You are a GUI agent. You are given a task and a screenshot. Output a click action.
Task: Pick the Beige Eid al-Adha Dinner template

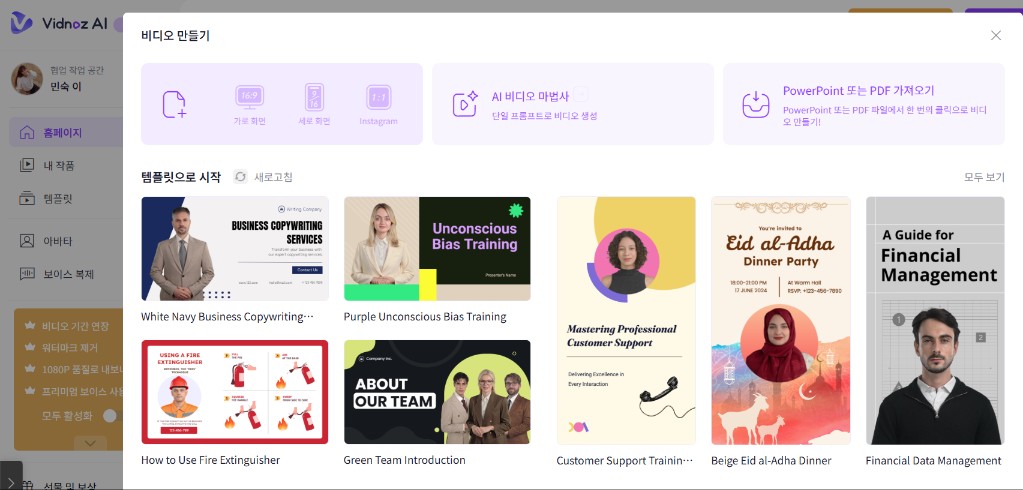(x=780, y=320)
